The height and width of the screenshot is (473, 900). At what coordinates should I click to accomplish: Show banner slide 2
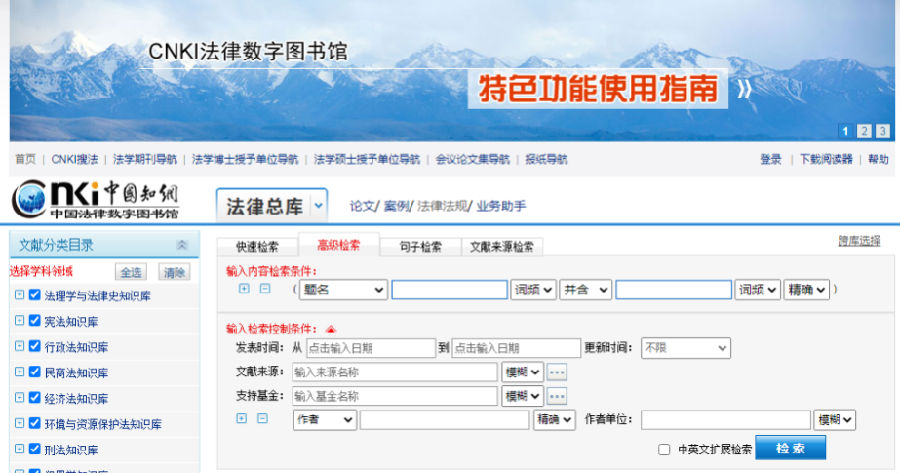[864, 131]
